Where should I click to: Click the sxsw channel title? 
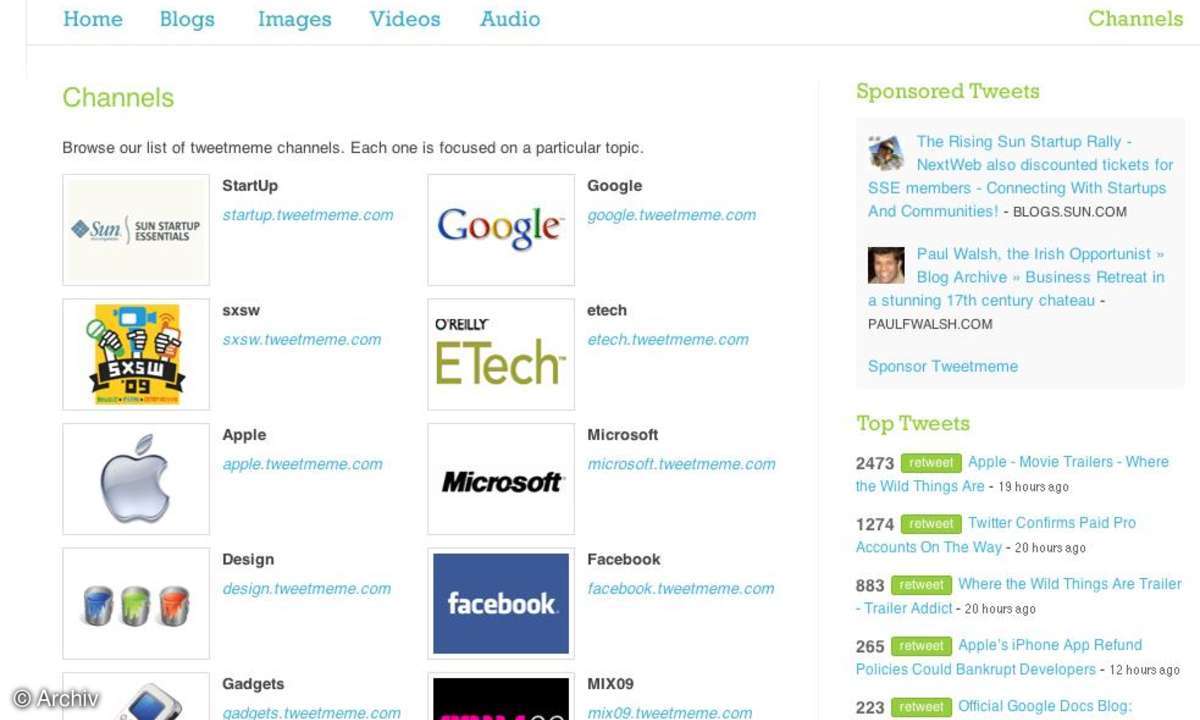pos(241,310)
